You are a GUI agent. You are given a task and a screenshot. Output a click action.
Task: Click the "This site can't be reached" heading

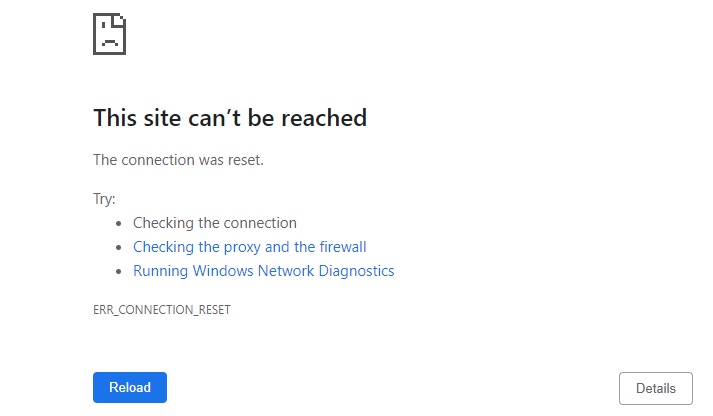point(230,118)
